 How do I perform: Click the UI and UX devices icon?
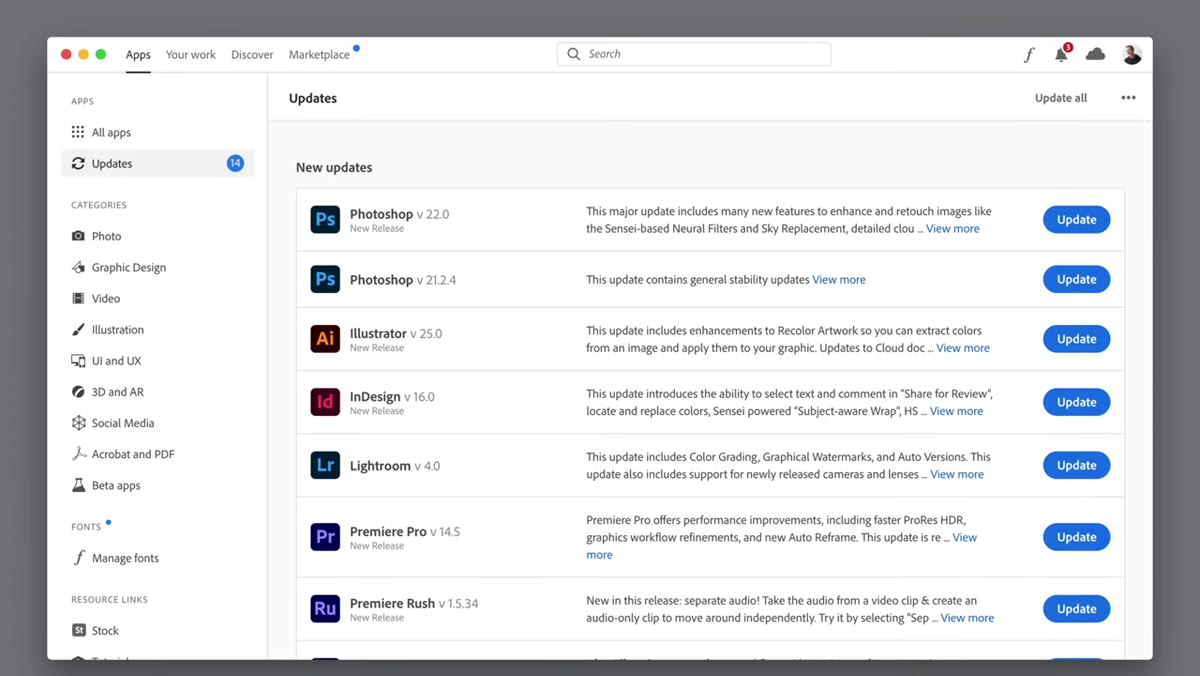78,360
